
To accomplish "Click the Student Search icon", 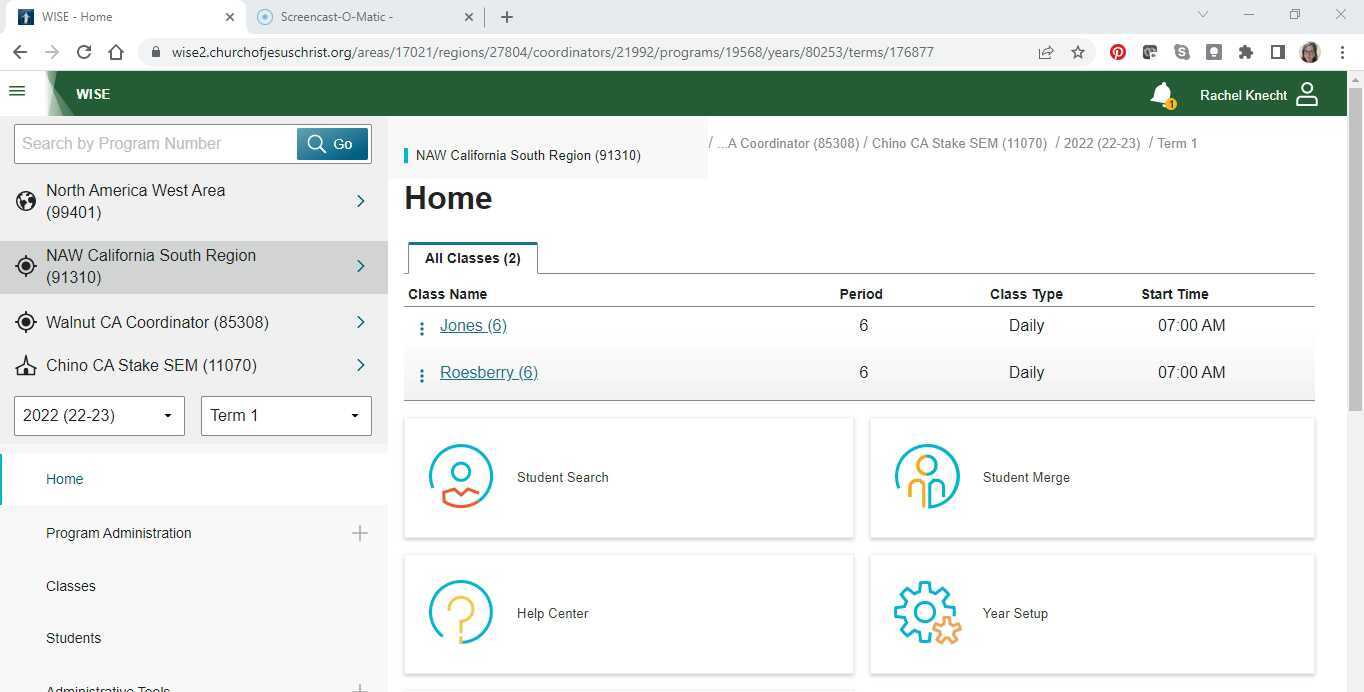I will tap(461, 477).
